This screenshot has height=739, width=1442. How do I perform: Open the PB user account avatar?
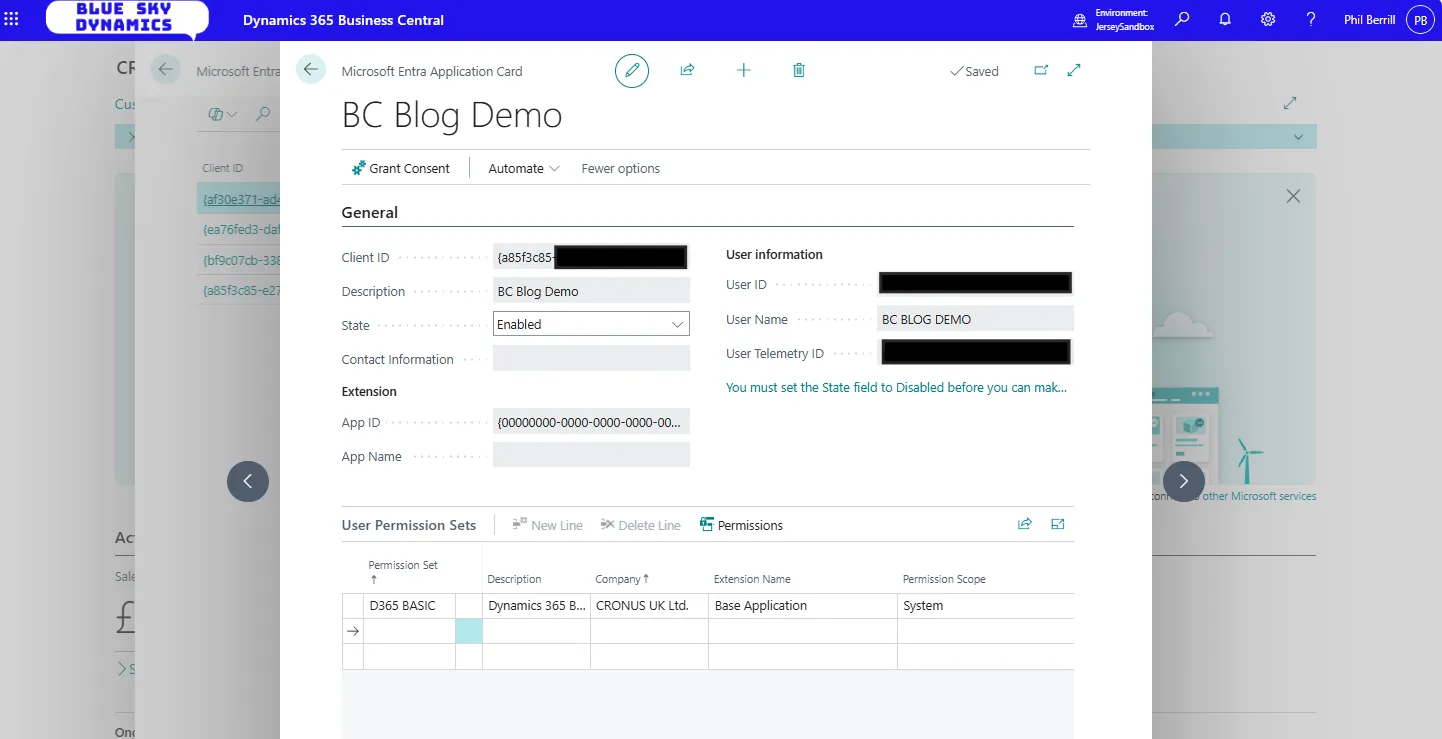(1420, 19)
